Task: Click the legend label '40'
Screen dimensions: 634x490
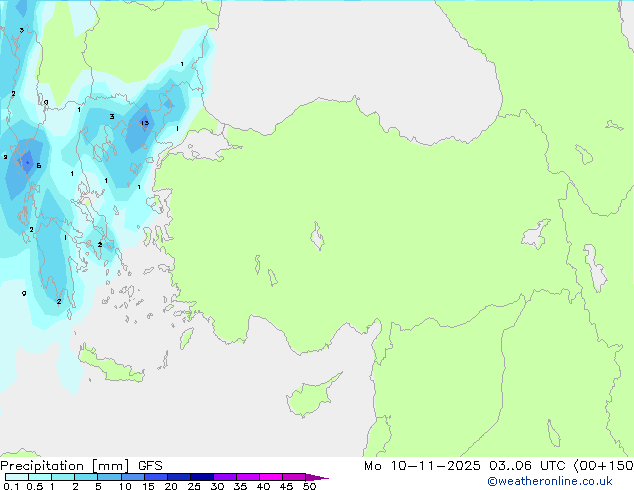Action: 263,486
